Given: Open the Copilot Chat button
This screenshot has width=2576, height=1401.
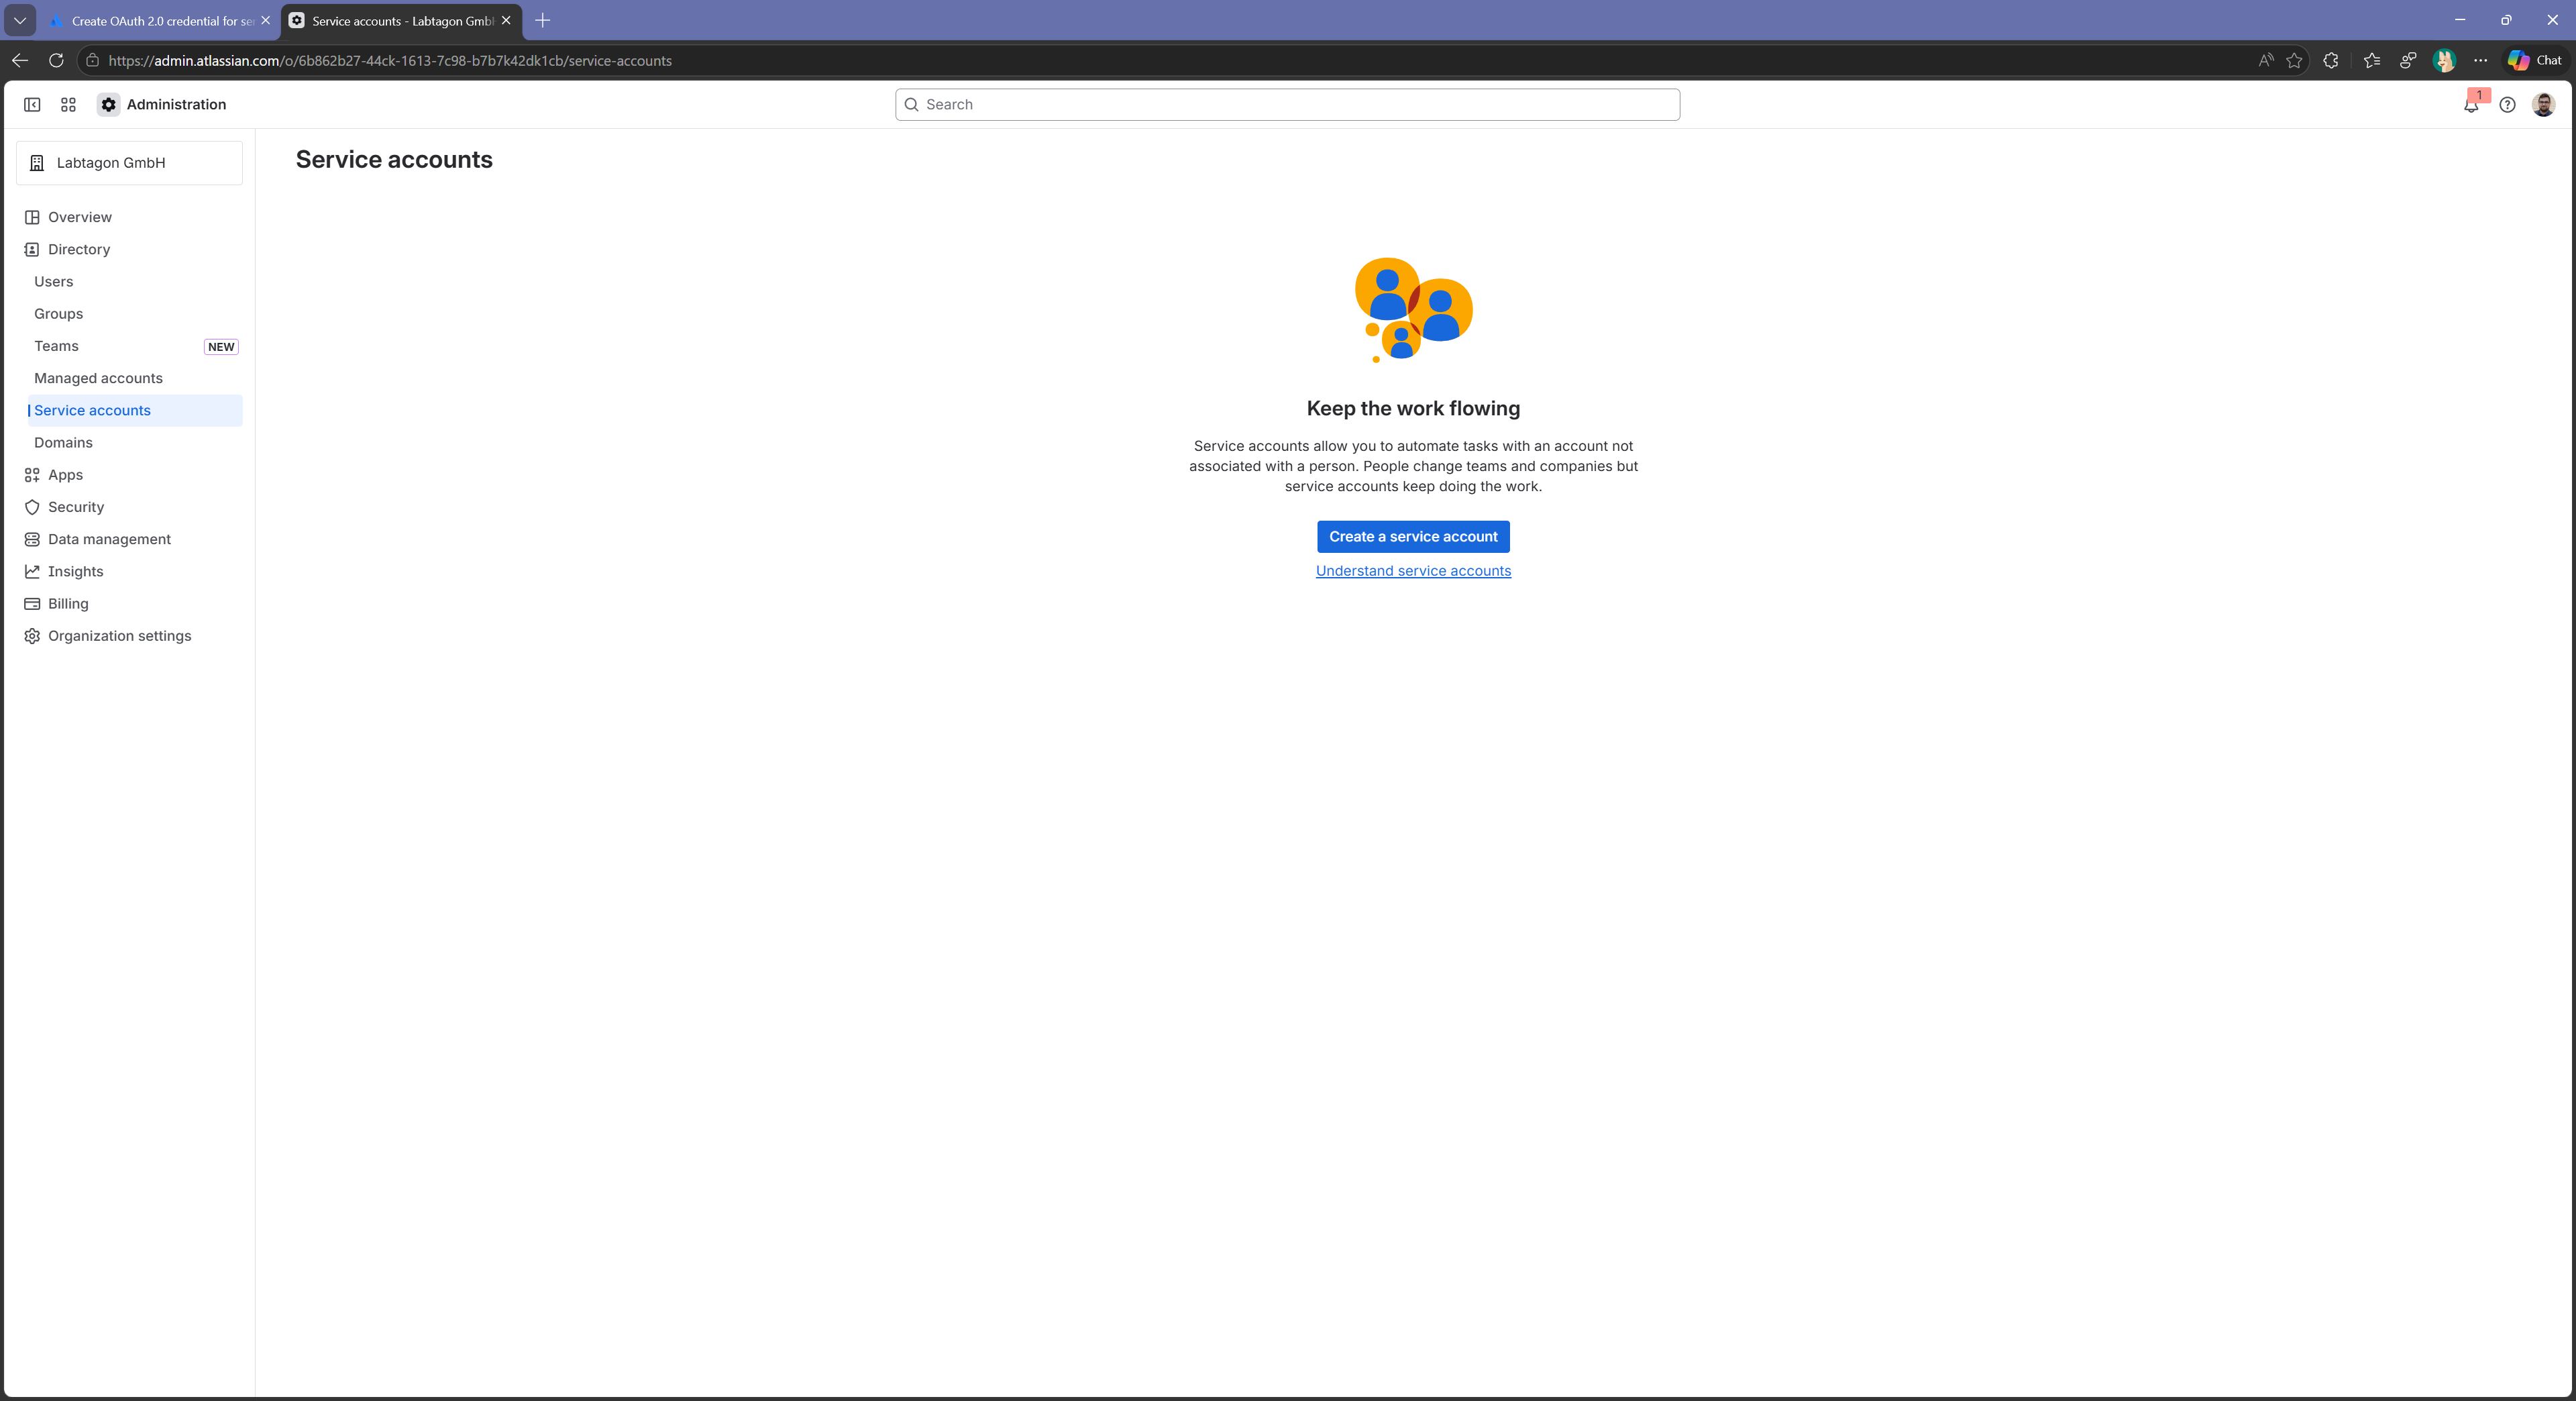Looking at the screenshot, I should point(2535,61).
